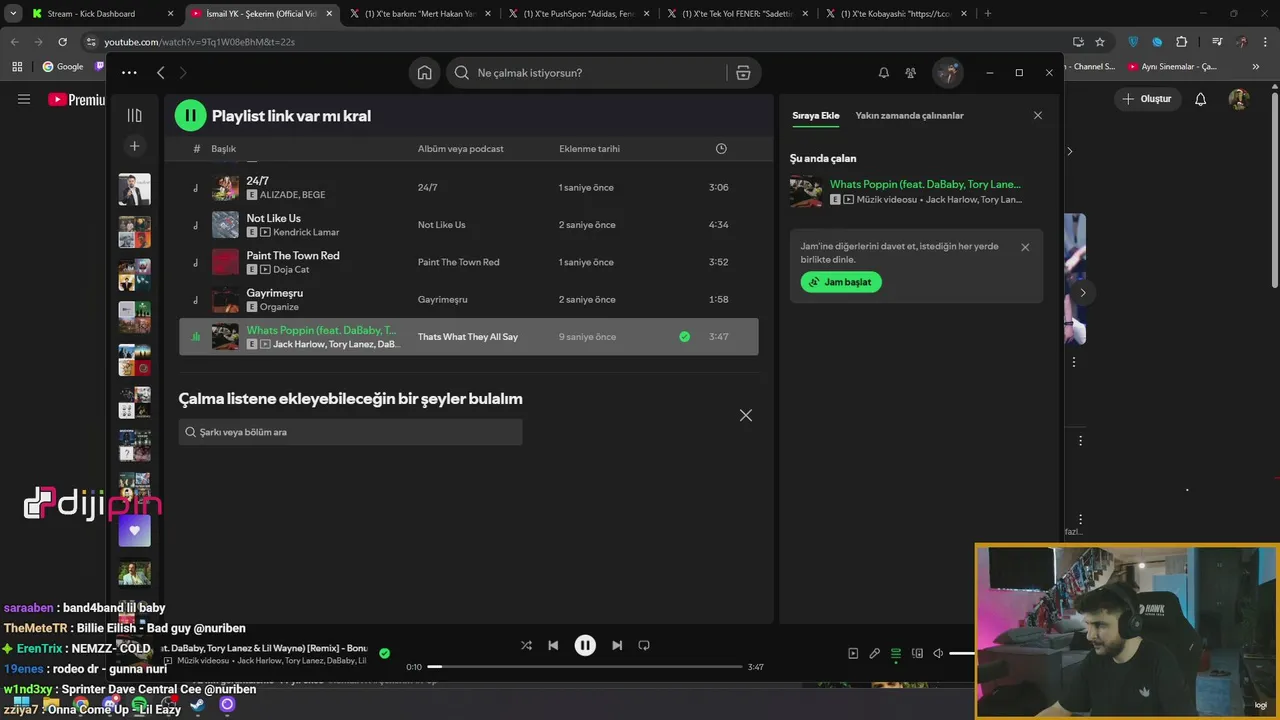The image size is (1280, 720).
Task: Open Spotify notifications bell
Action: [x=884, y=73]
